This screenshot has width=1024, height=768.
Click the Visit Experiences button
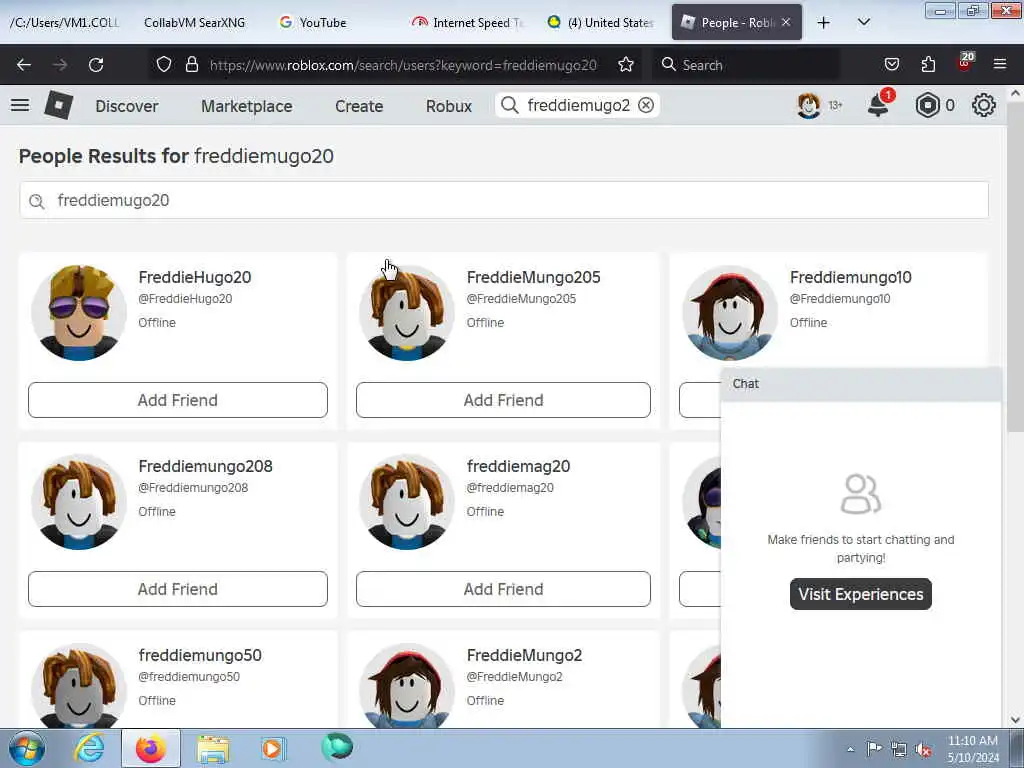(861, 594)
